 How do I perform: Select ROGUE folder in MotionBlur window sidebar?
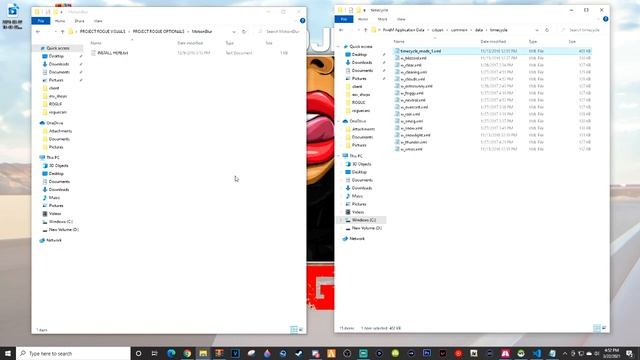(x=55, y=104)
